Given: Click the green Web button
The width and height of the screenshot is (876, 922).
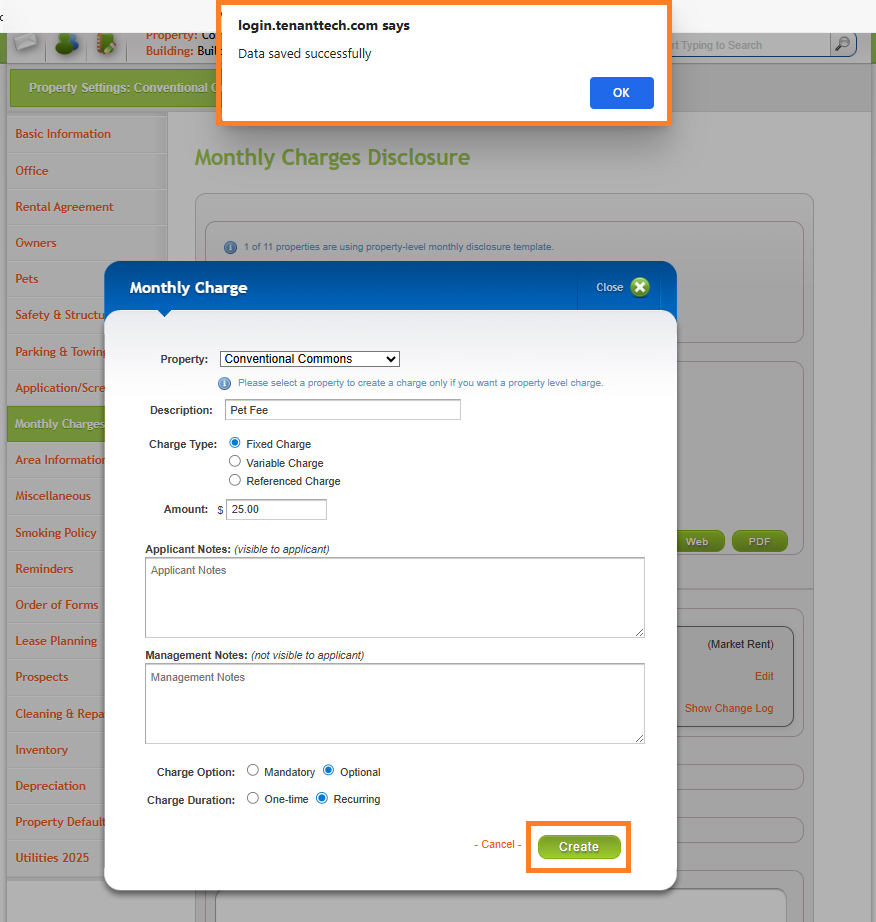Looking at the screenshot, I should [x=700, y=542].
